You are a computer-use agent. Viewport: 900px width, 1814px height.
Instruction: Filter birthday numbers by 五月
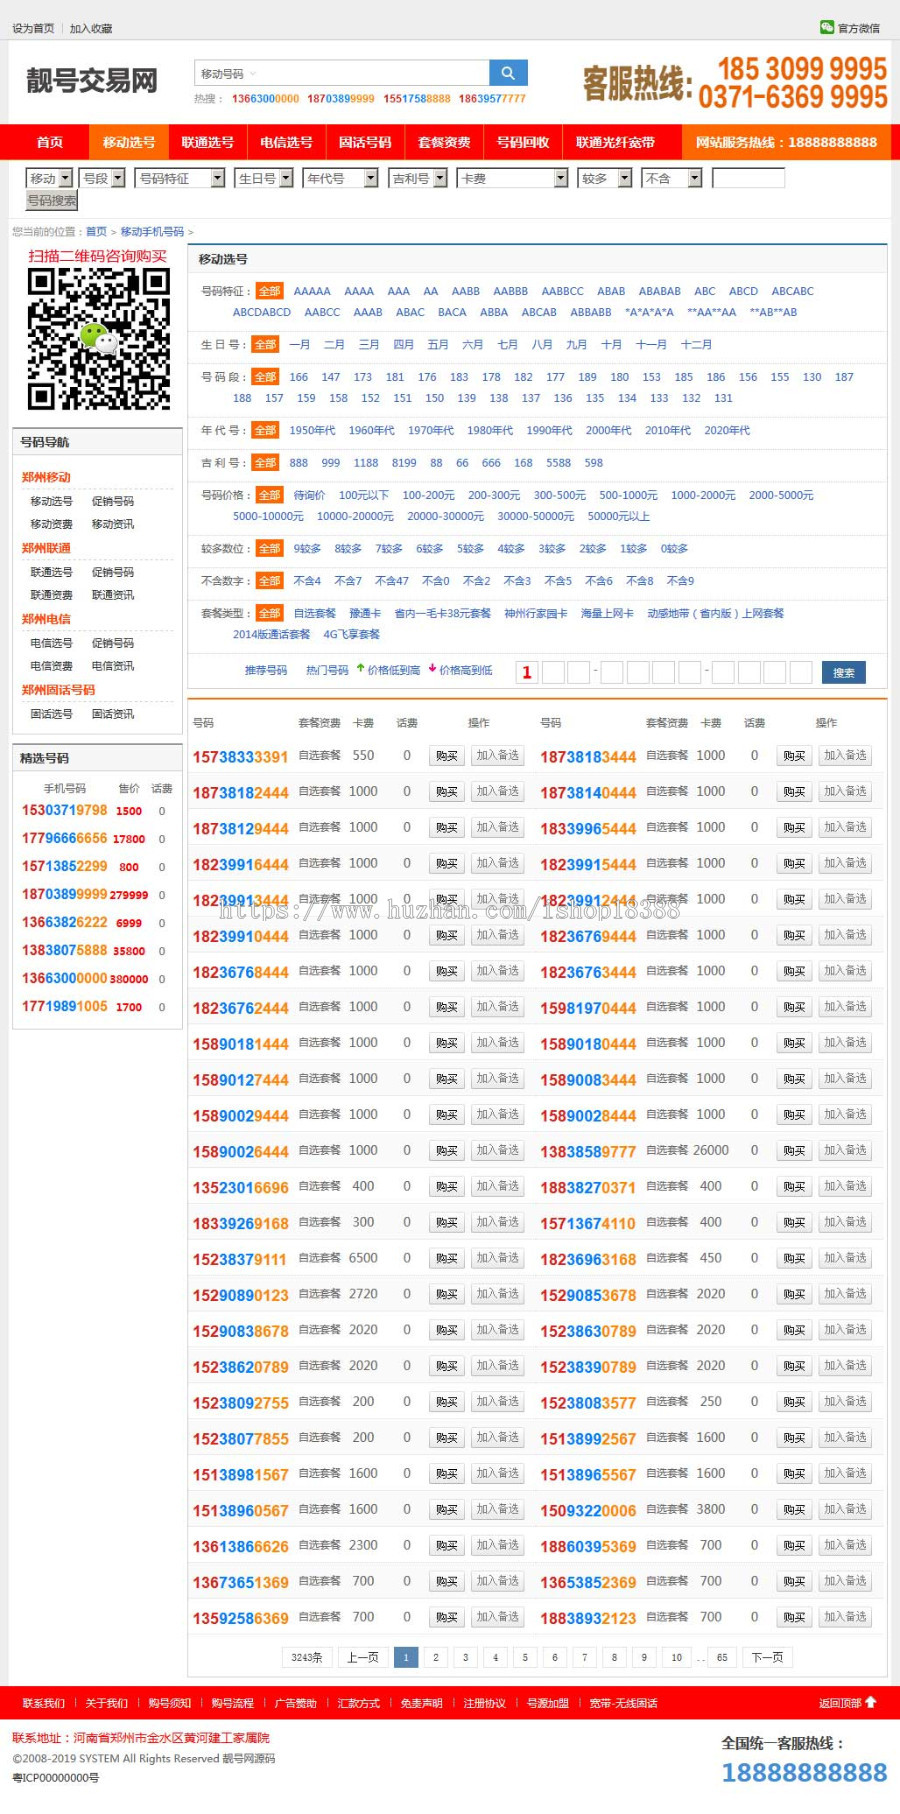[438, 344]
